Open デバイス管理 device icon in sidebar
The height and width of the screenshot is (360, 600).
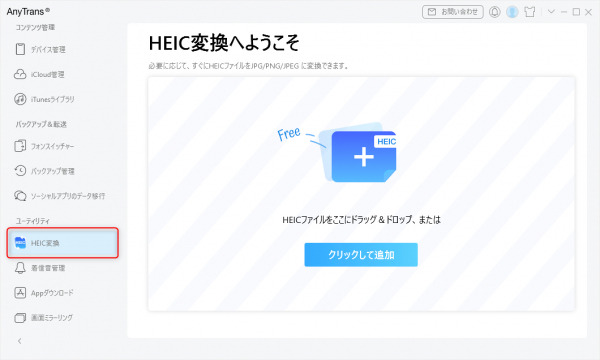point(20,49)
